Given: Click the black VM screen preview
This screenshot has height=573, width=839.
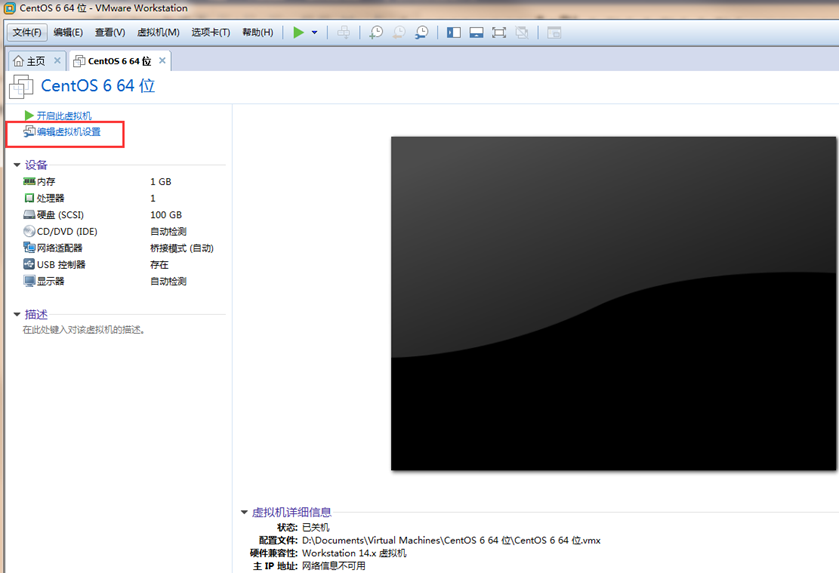Looking at the screenshot, I should 613,303.
